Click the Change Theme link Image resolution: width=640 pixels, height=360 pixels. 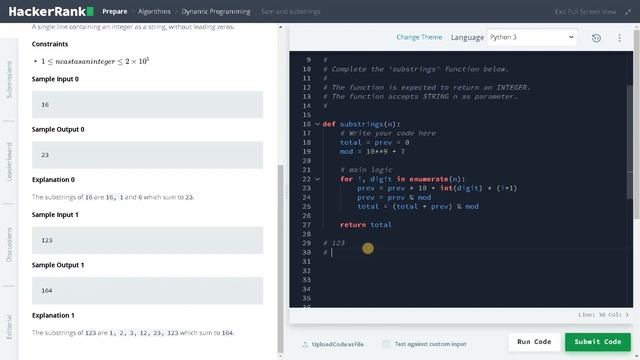(419, 37)
